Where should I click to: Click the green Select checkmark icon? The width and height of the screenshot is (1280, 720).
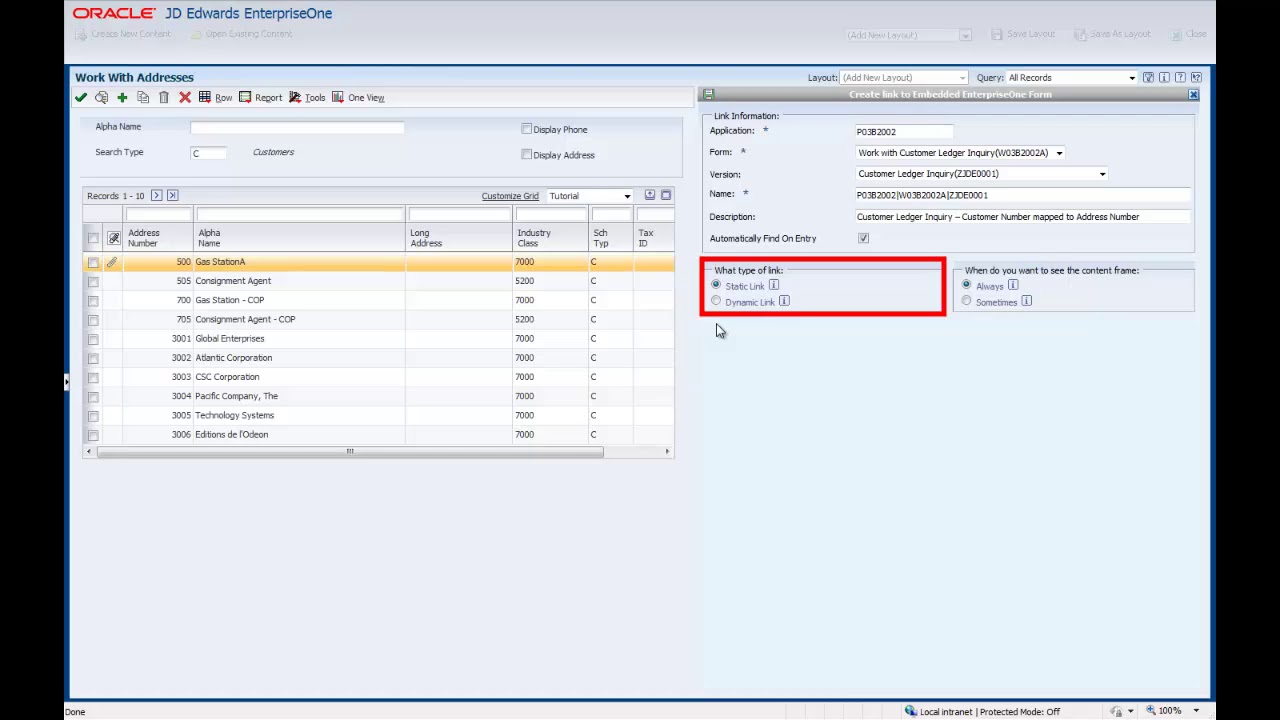pos(80,97)
